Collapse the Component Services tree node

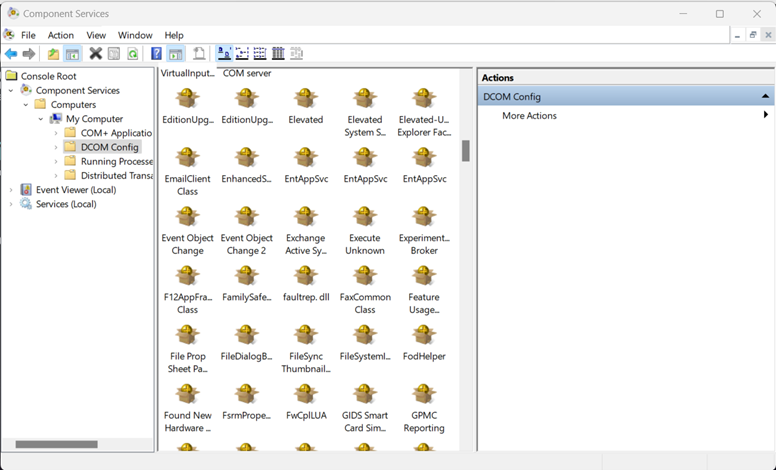11,91
